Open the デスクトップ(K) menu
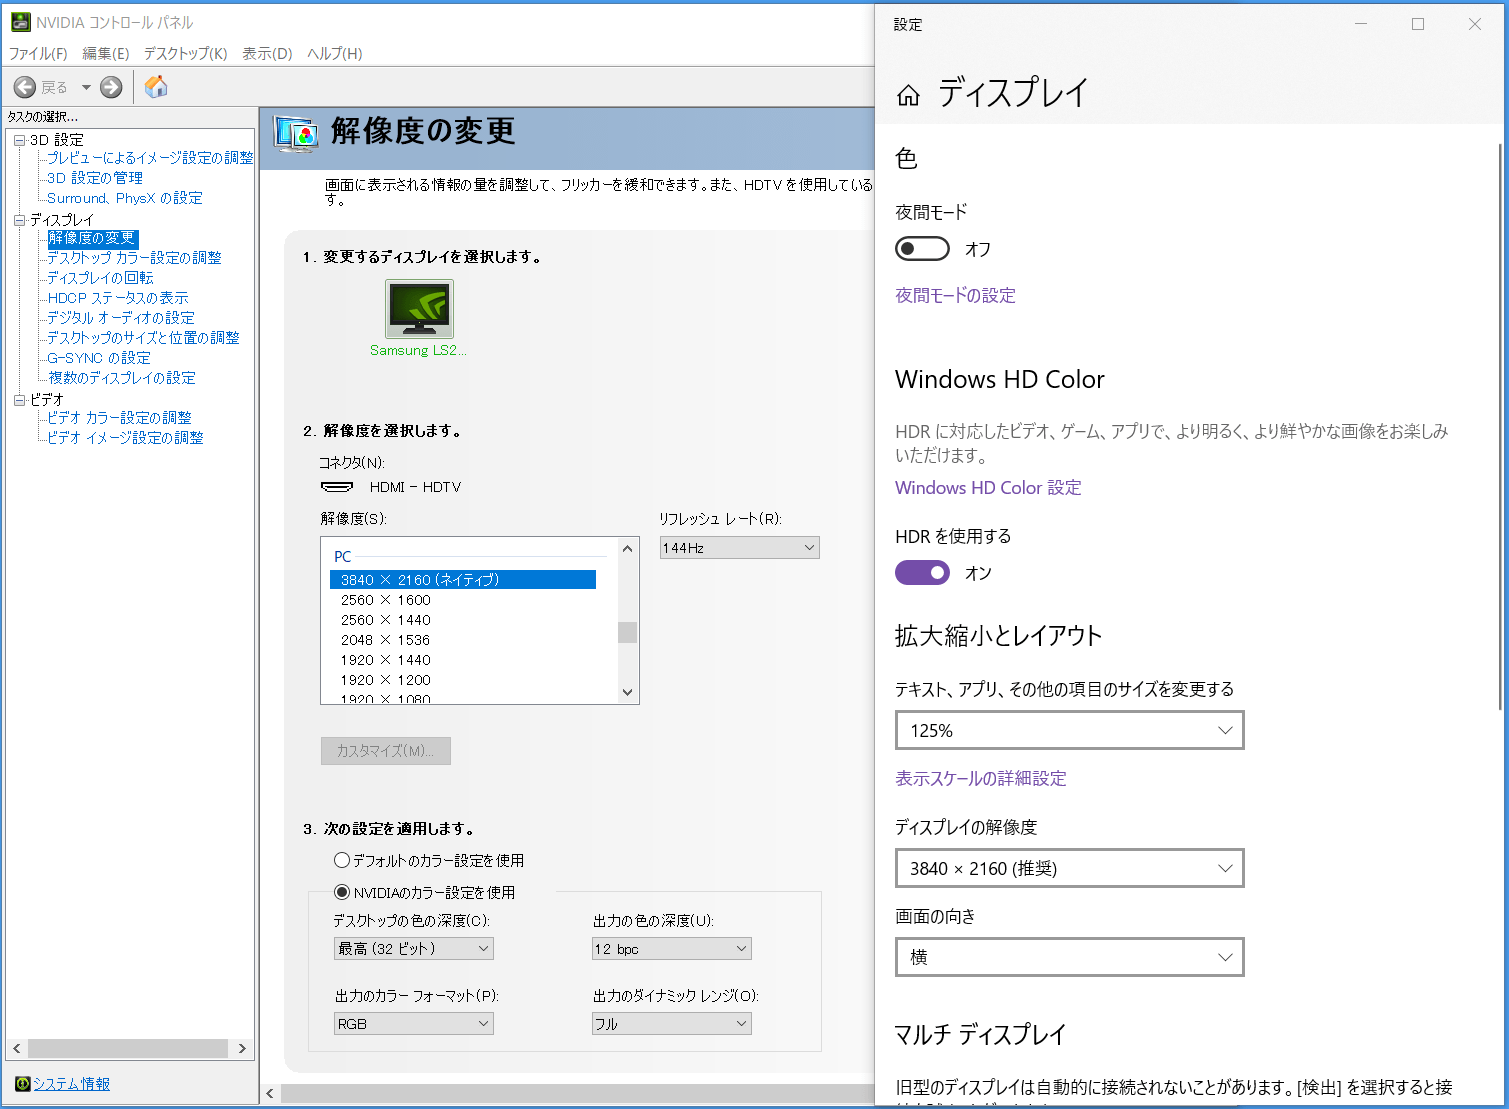This screenshot has height=1109, width=1509. point(185,53)
